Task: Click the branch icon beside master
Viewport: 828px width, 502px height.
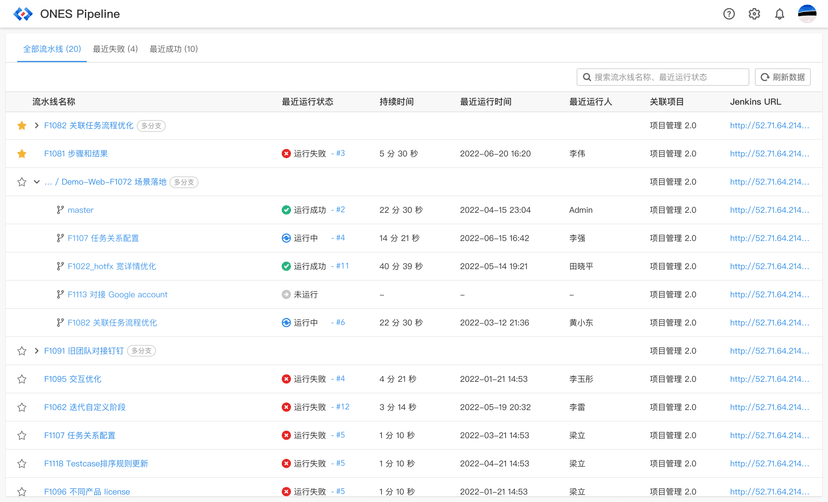Action: tap(60, 210)
